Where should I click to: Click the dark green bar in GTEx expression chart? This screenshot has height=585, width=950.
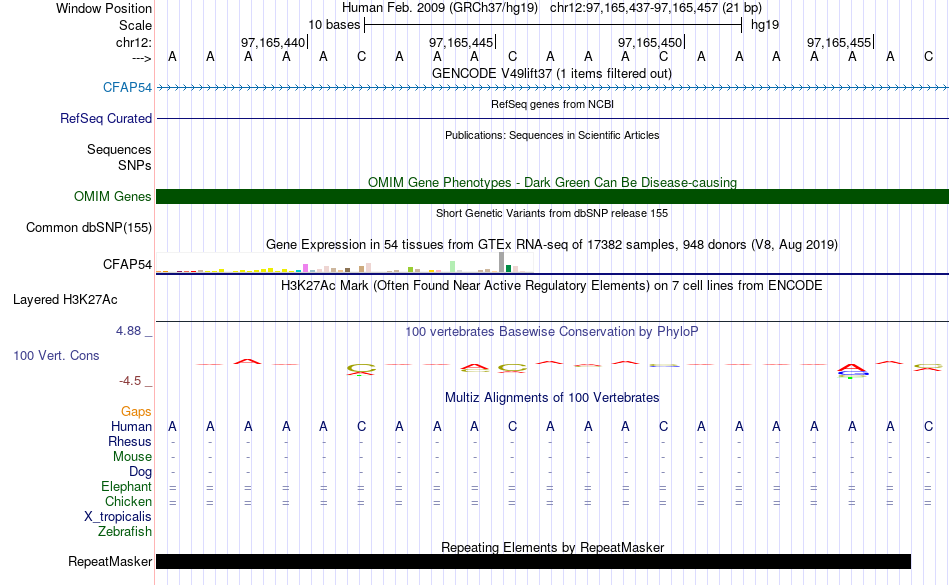tap(508, 269)
